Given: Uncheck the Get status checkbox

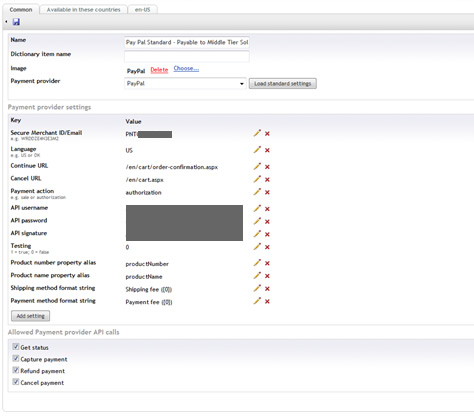Looking at the screenshot, I should tap(16, 347).
